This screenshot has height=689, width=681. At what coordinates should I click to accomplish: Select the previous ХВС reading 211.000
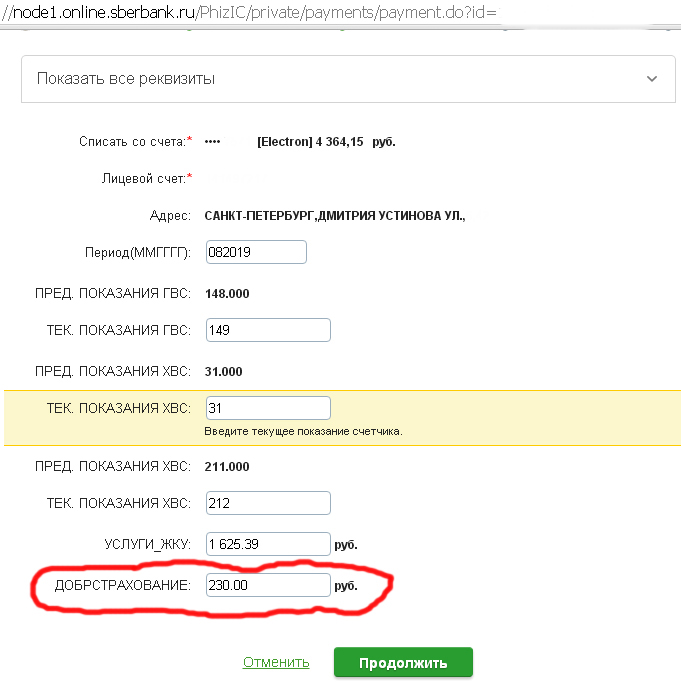(226, 466)
